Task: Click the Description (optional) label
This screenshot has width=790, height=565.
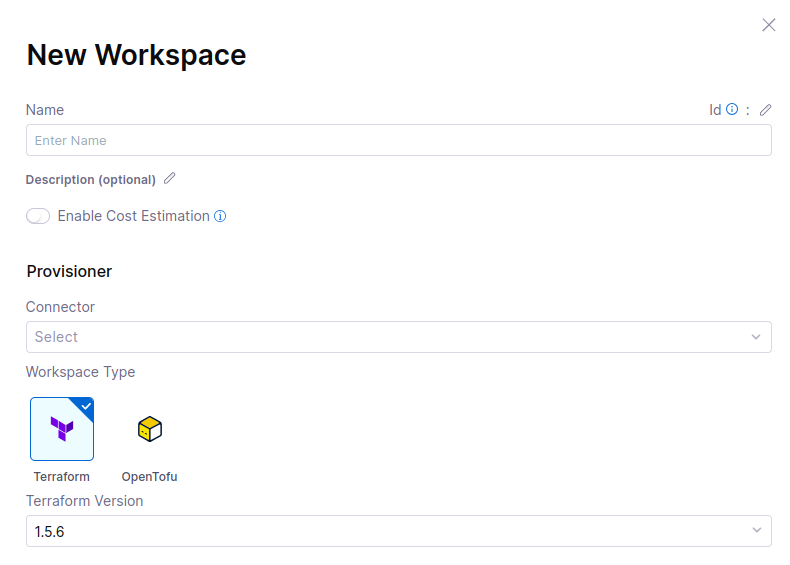Action: 91,180
